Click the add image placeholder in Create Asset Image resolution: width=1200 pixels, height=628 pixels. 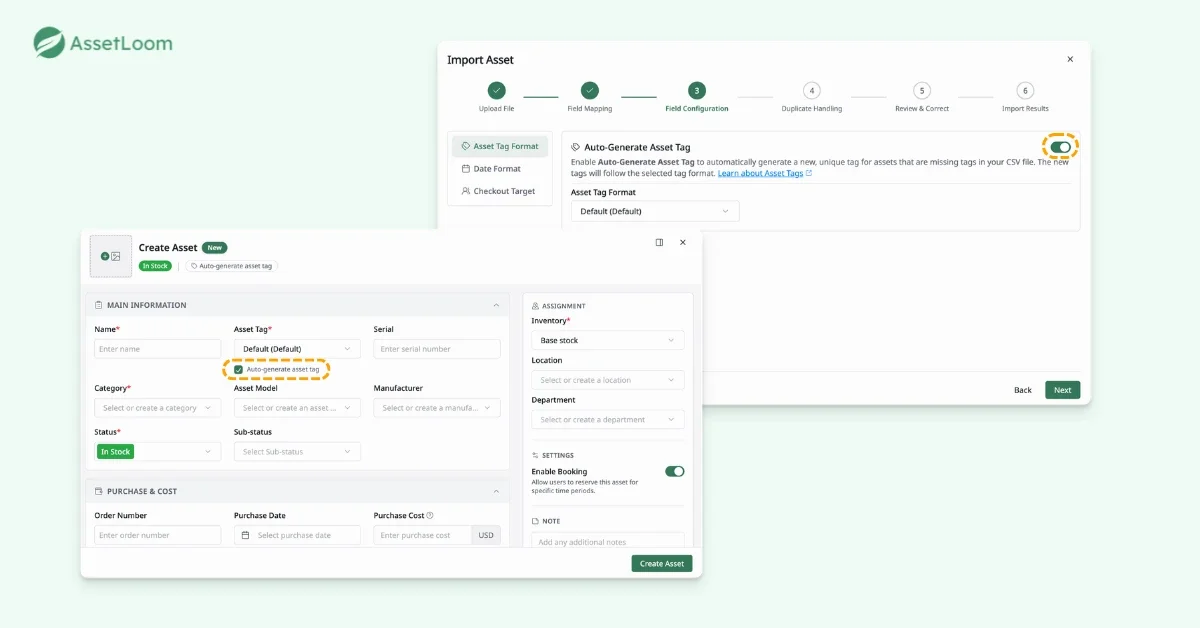point(111,256)
